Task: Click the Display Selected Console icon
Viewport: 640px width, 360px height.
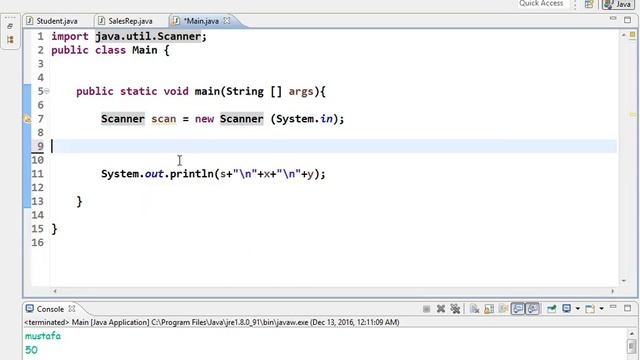Action: (567, 309)
